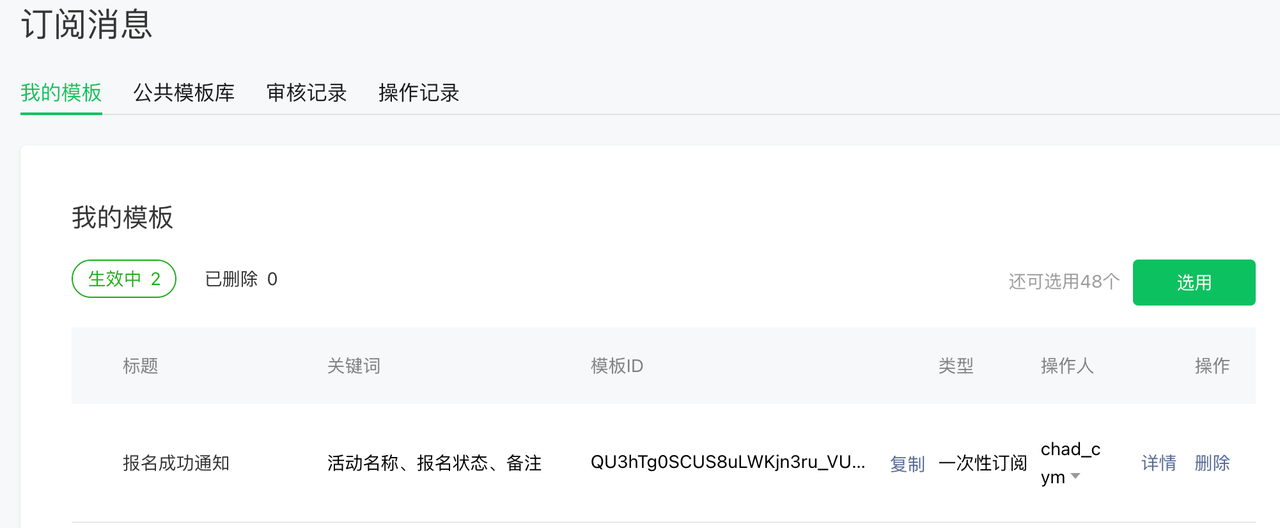Expand the chad_cym operator dropdown arrow

[x=1075, y=477]
